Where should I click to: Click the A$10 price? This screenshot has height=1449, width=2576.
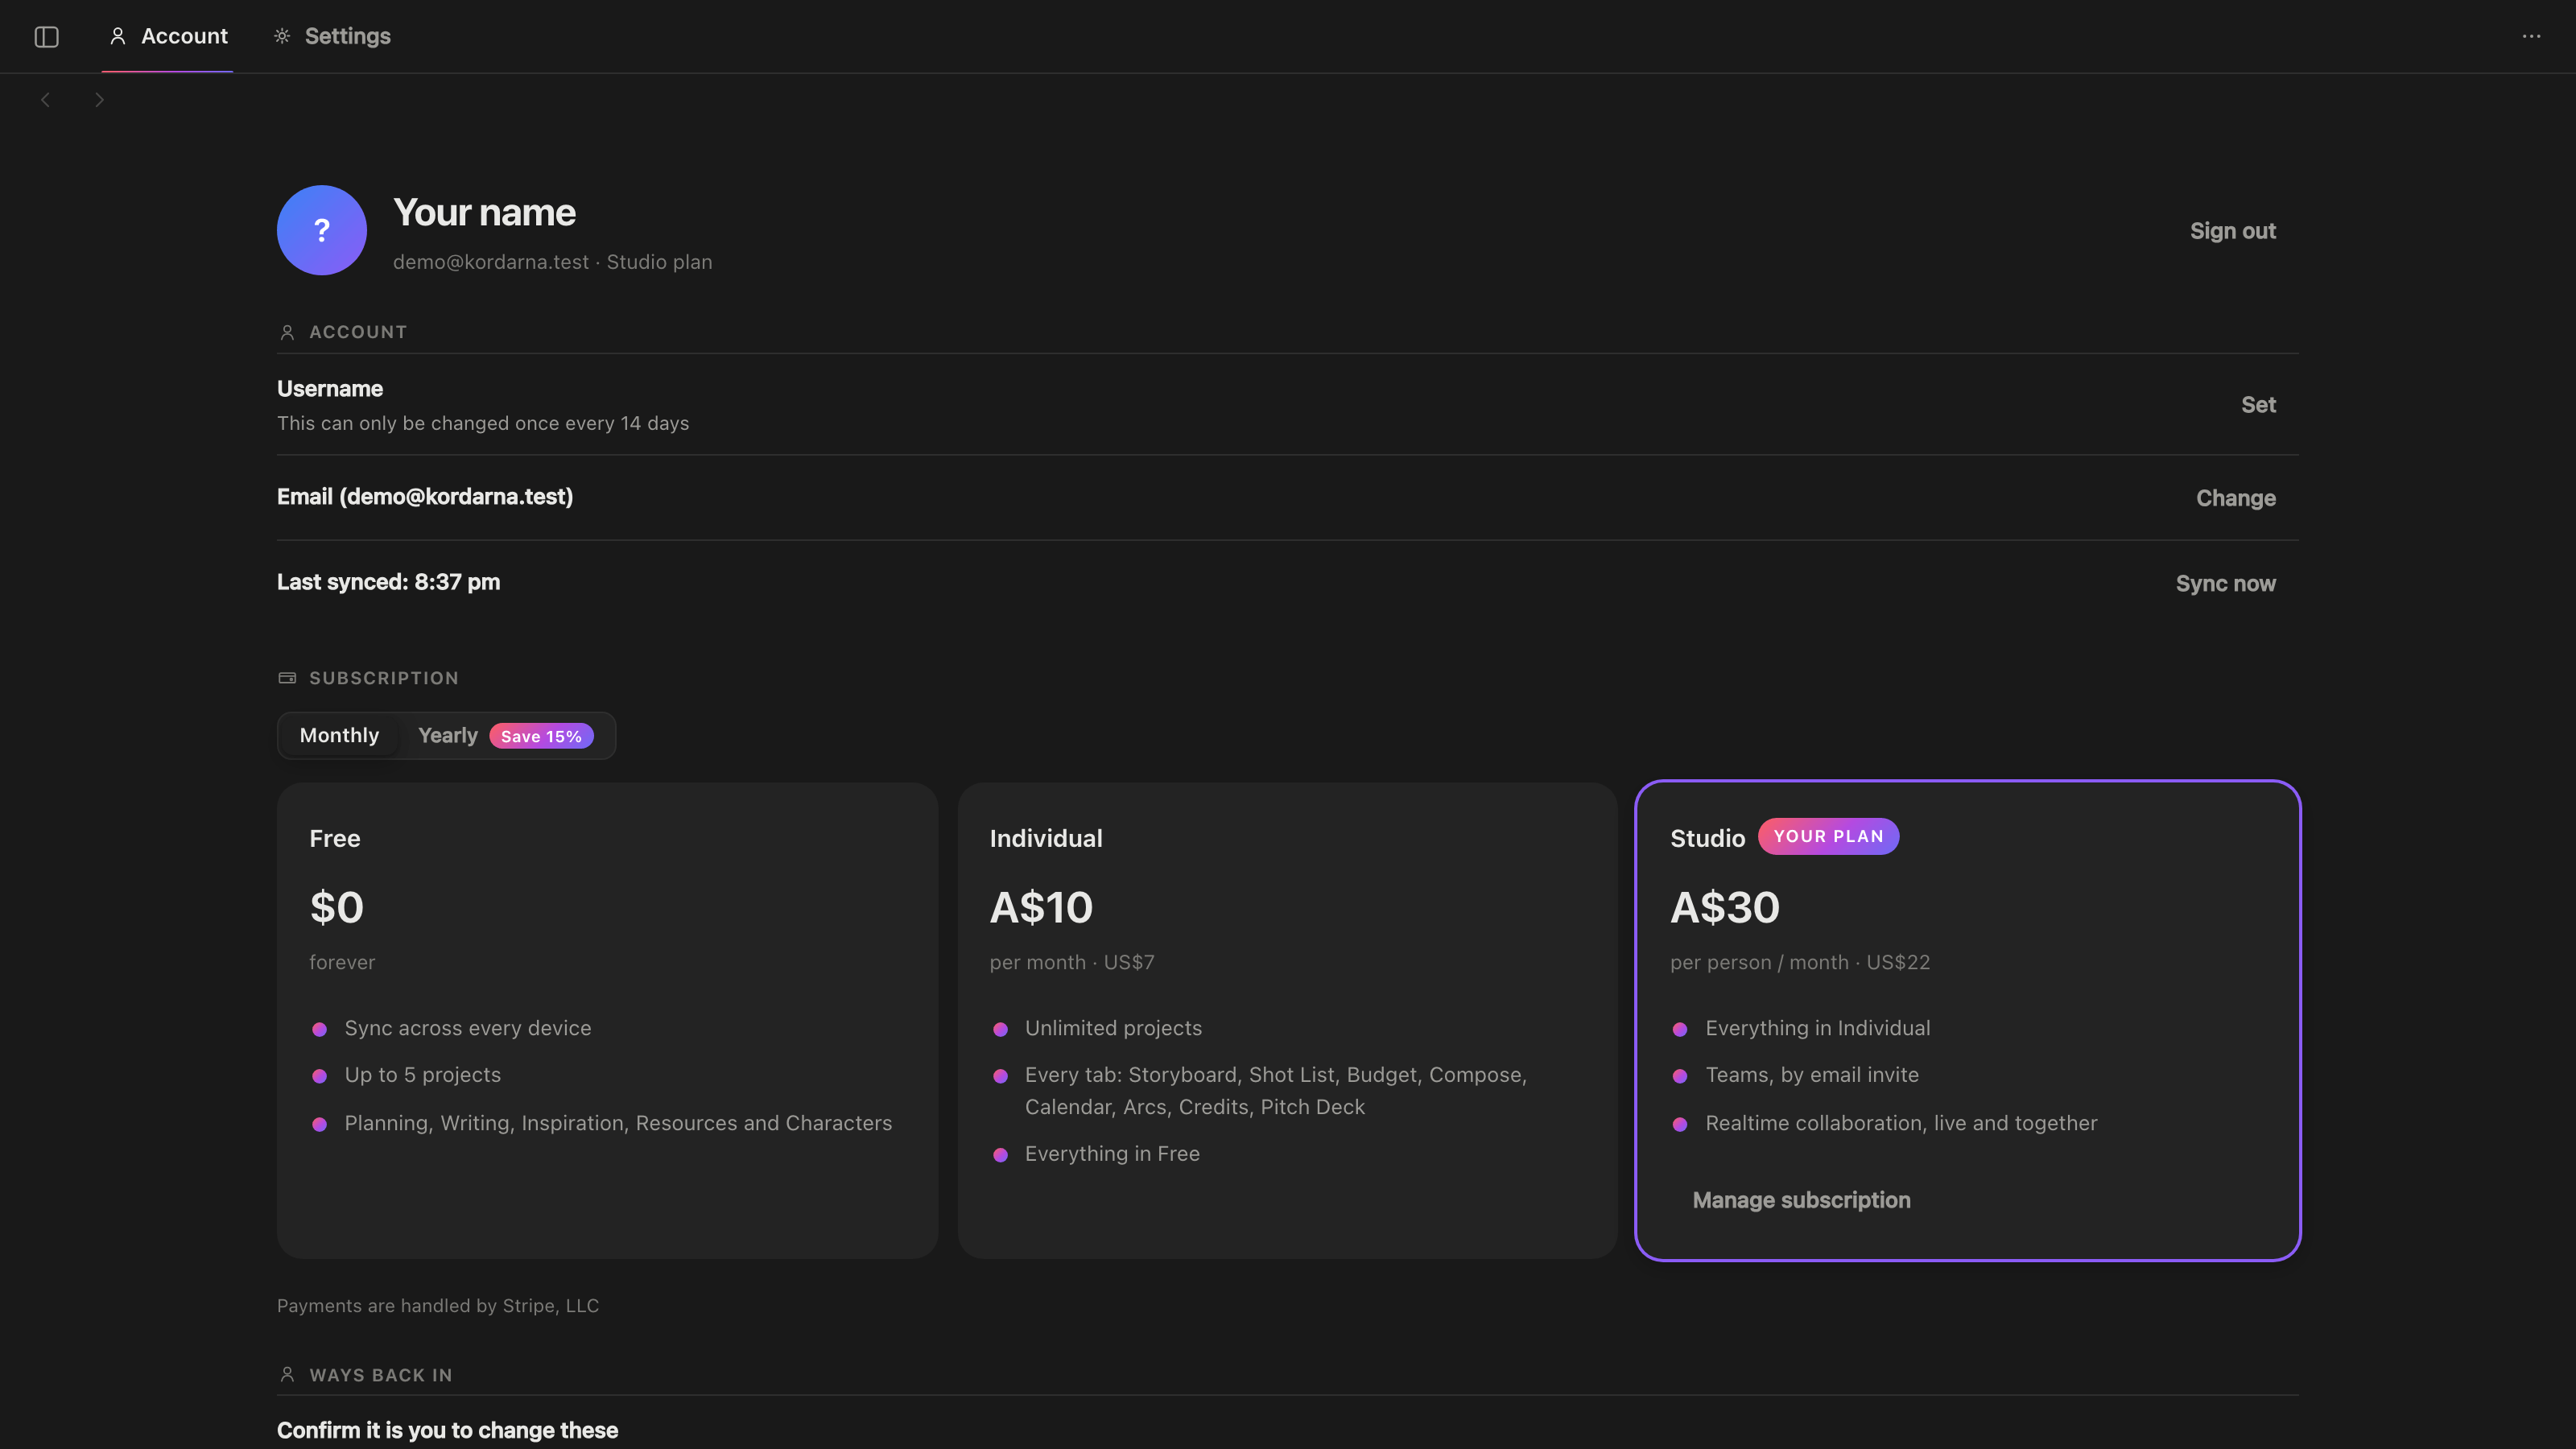click(x=1041, y=908)
